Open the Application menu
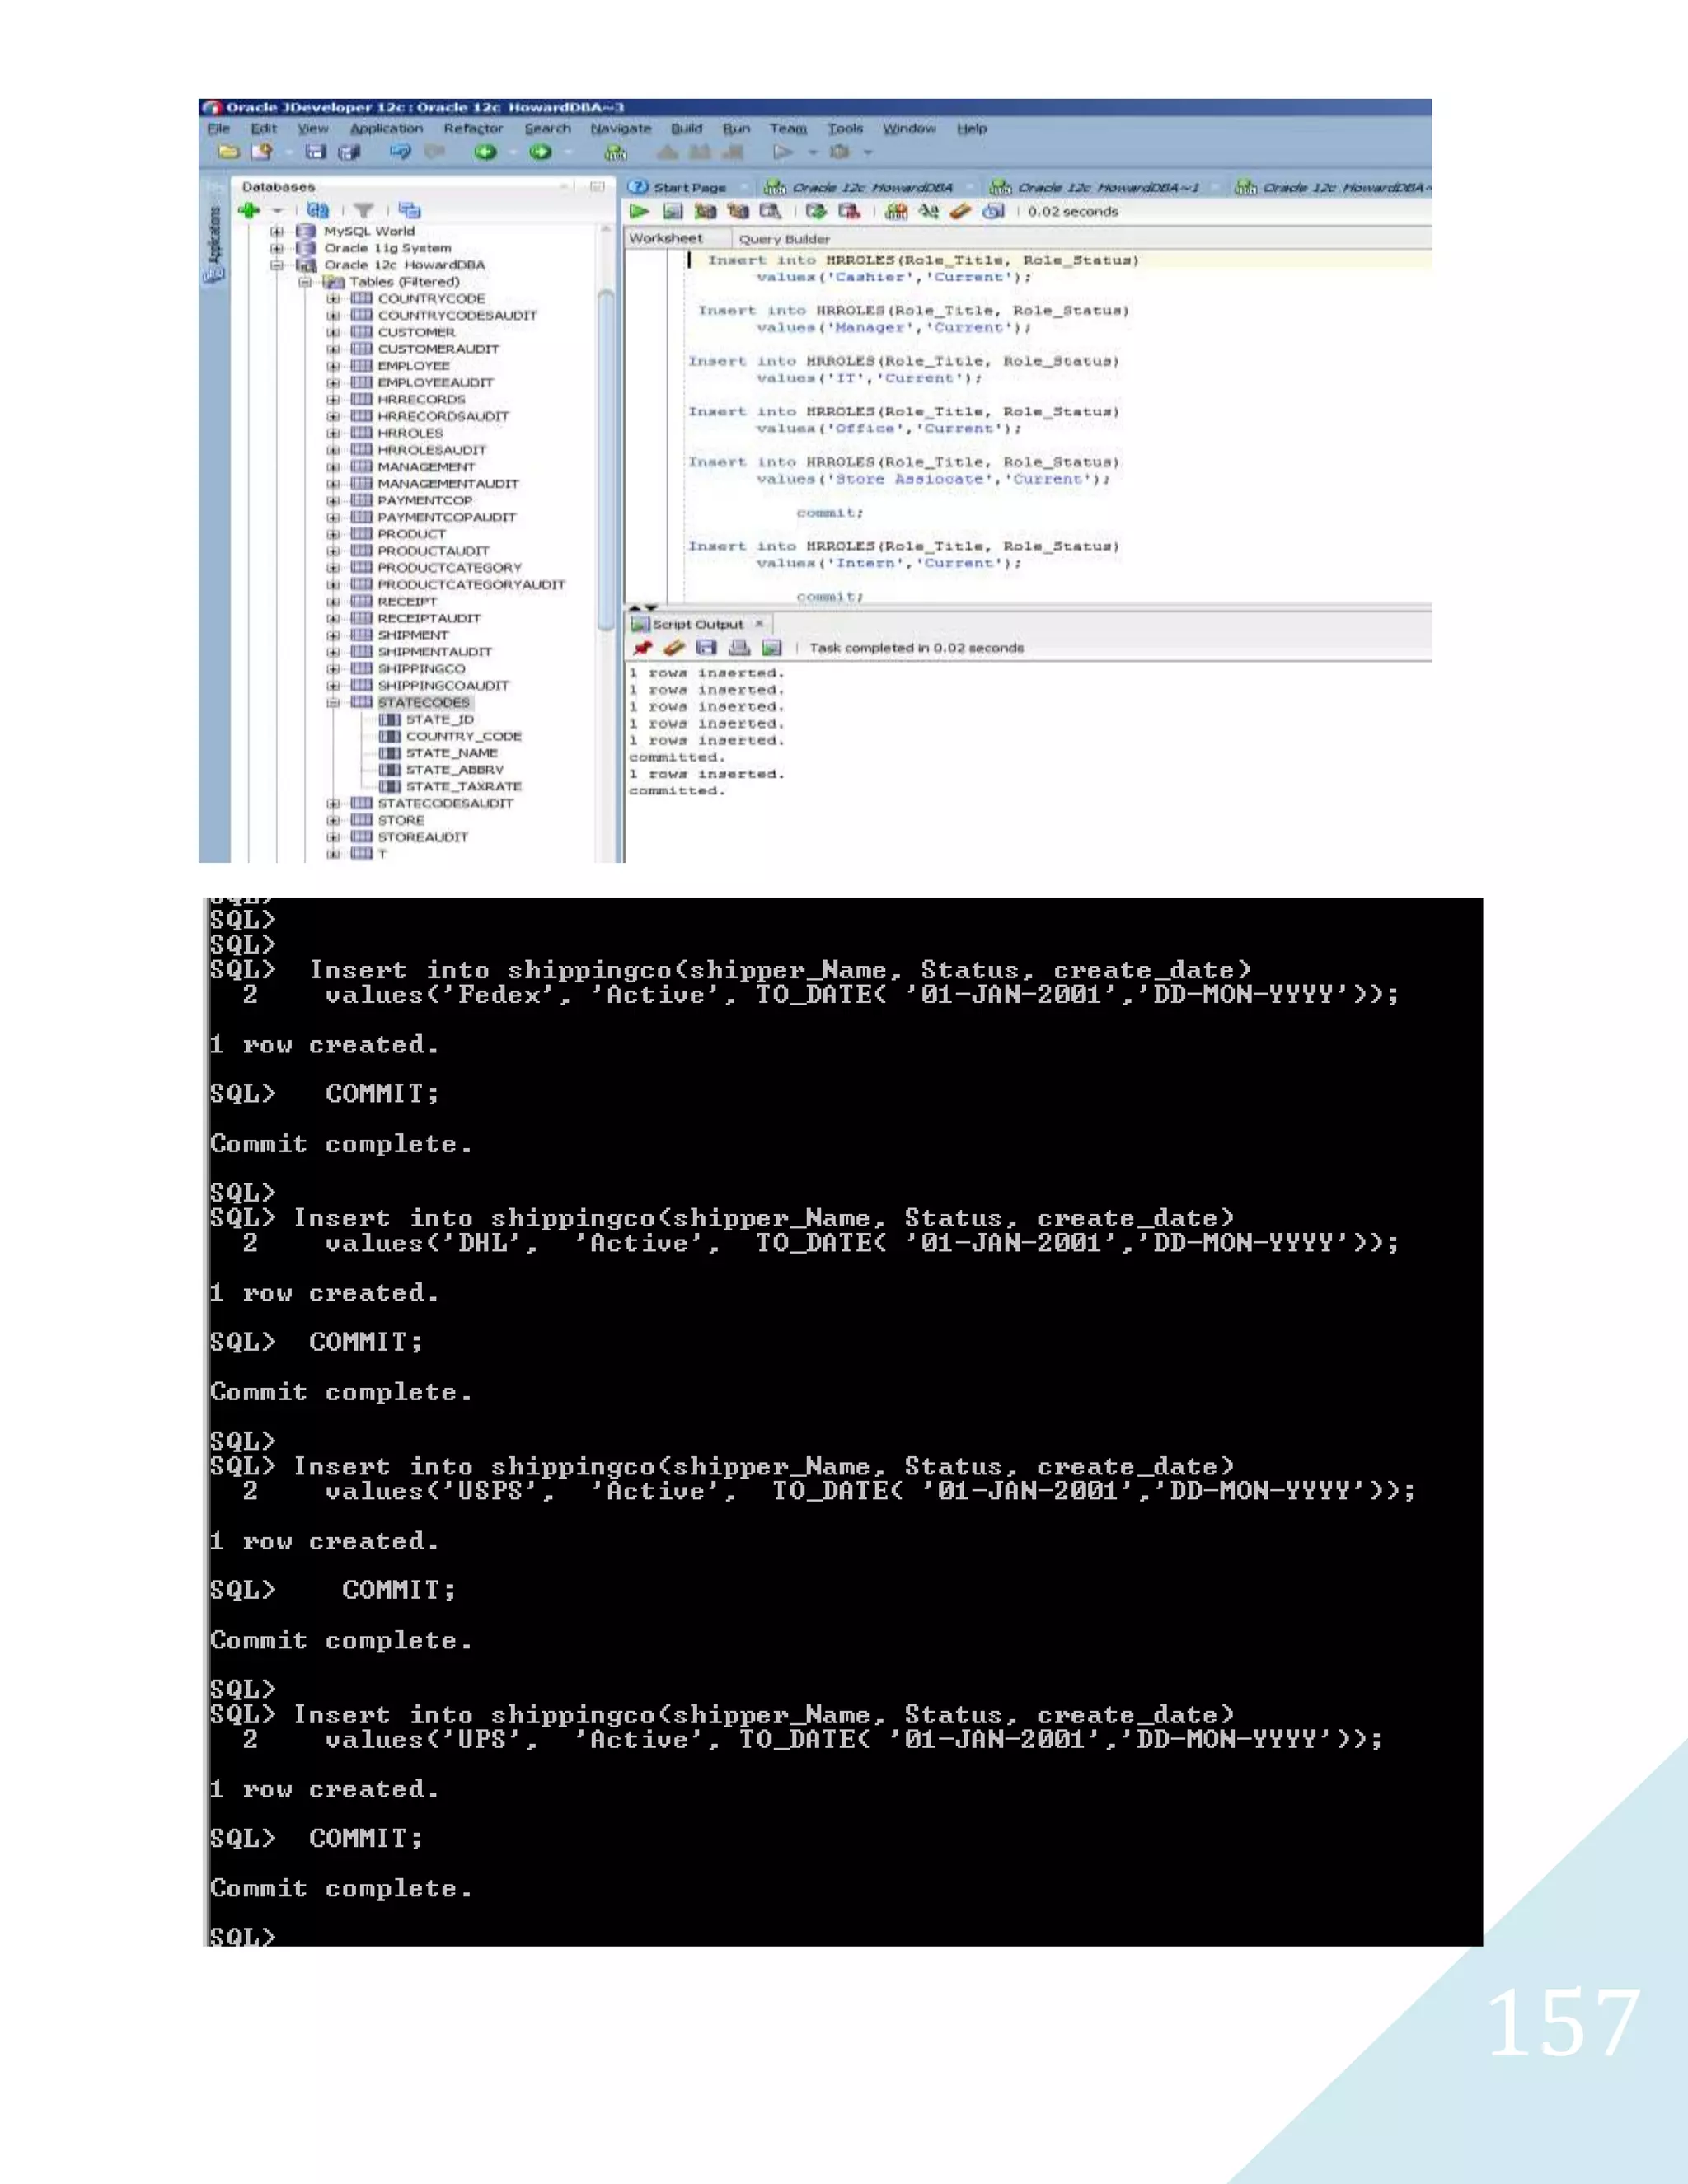 click(386, 128)
